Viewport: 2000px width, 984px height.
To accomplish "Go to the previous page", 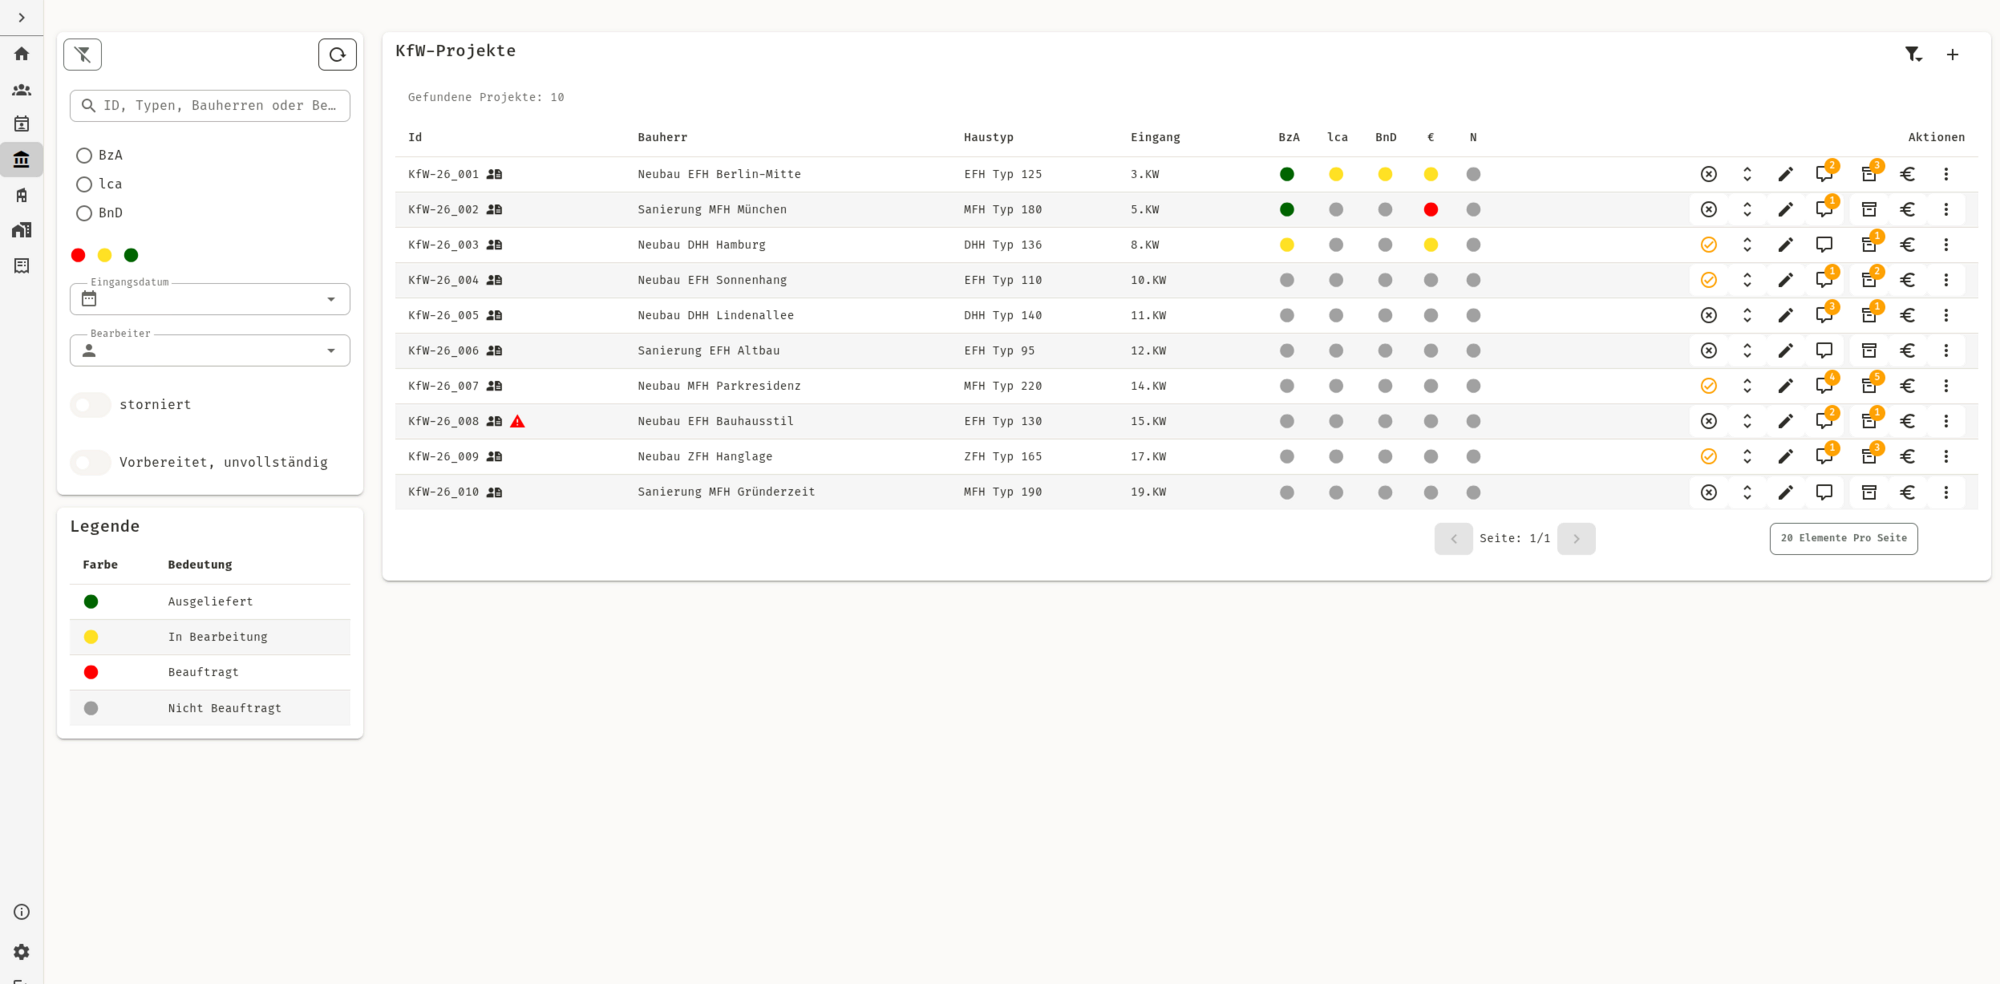I will pyautogui.click(x=1453, y=539).
